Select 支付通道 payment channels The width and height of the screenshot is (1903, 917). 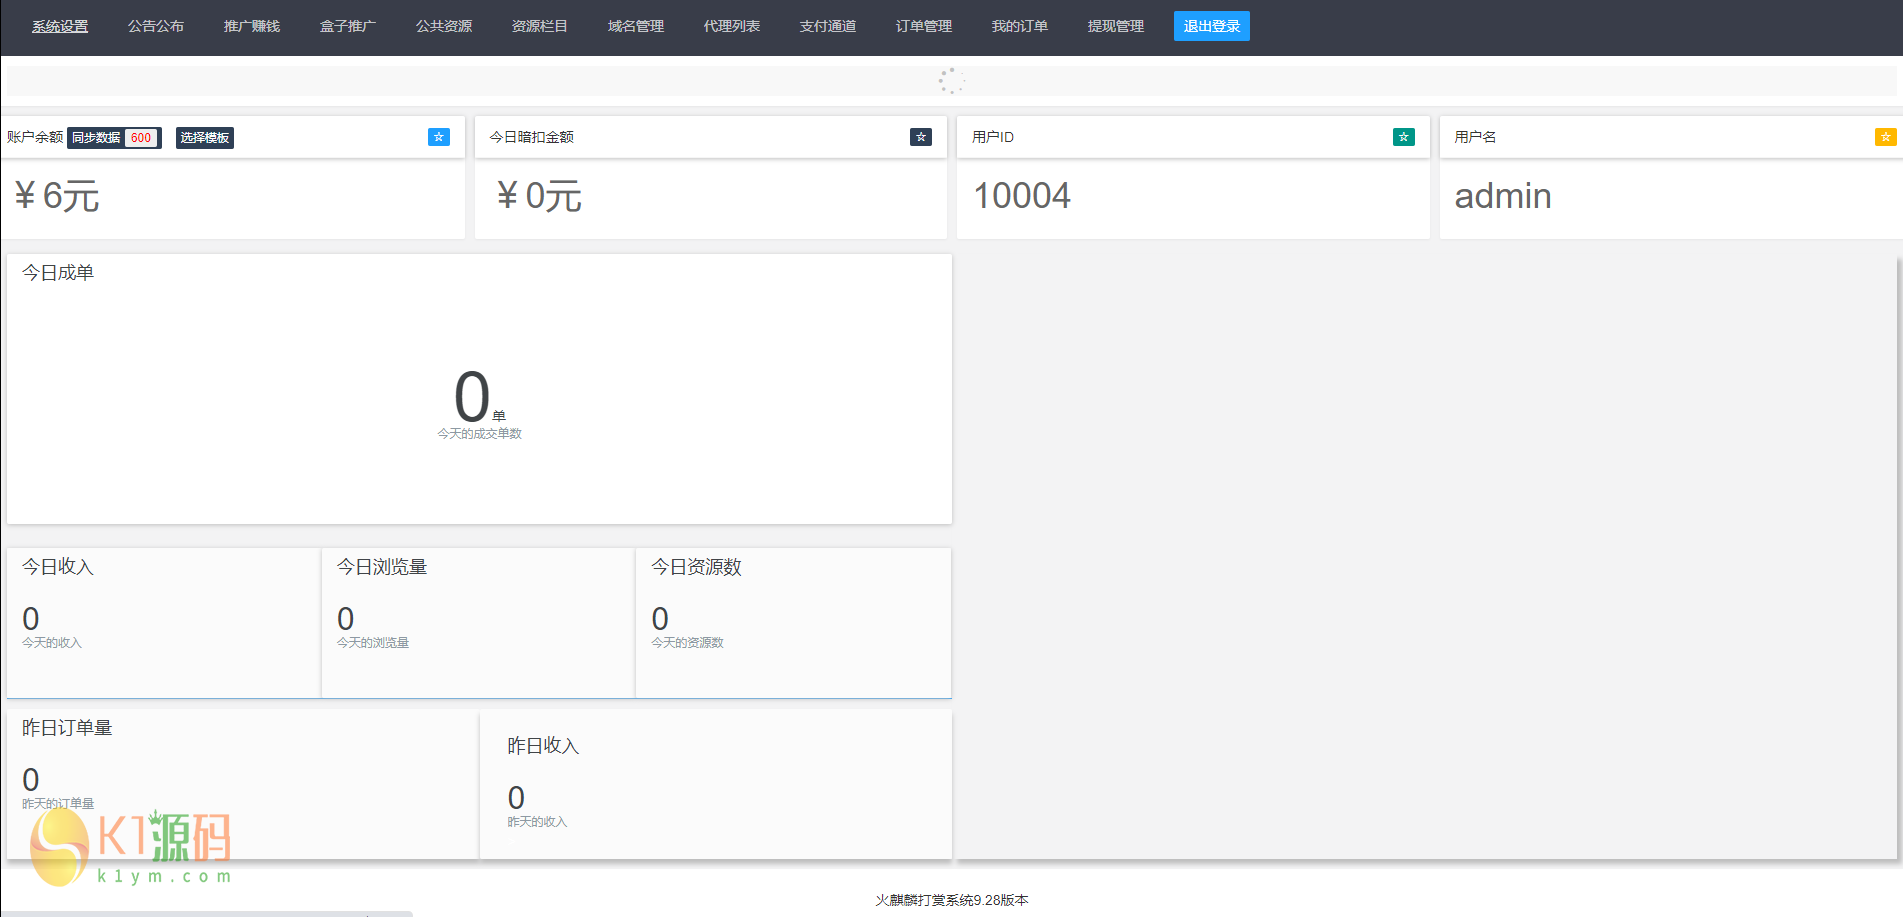pos(828,26)
